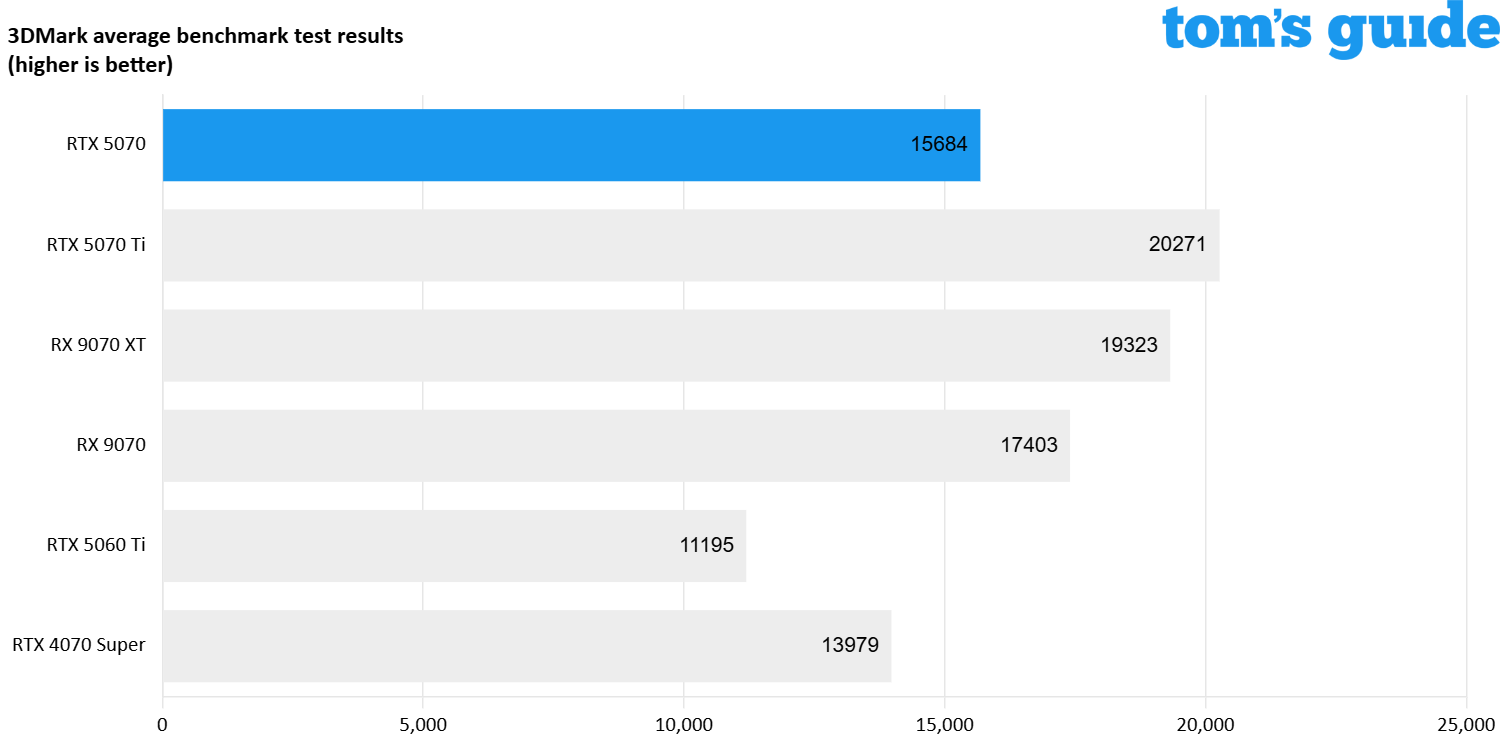This screenshot has width=1500, height=750.
Task: Click the RTX 5070 axis label
Action: pyautogui.click(x=106, y=144)
